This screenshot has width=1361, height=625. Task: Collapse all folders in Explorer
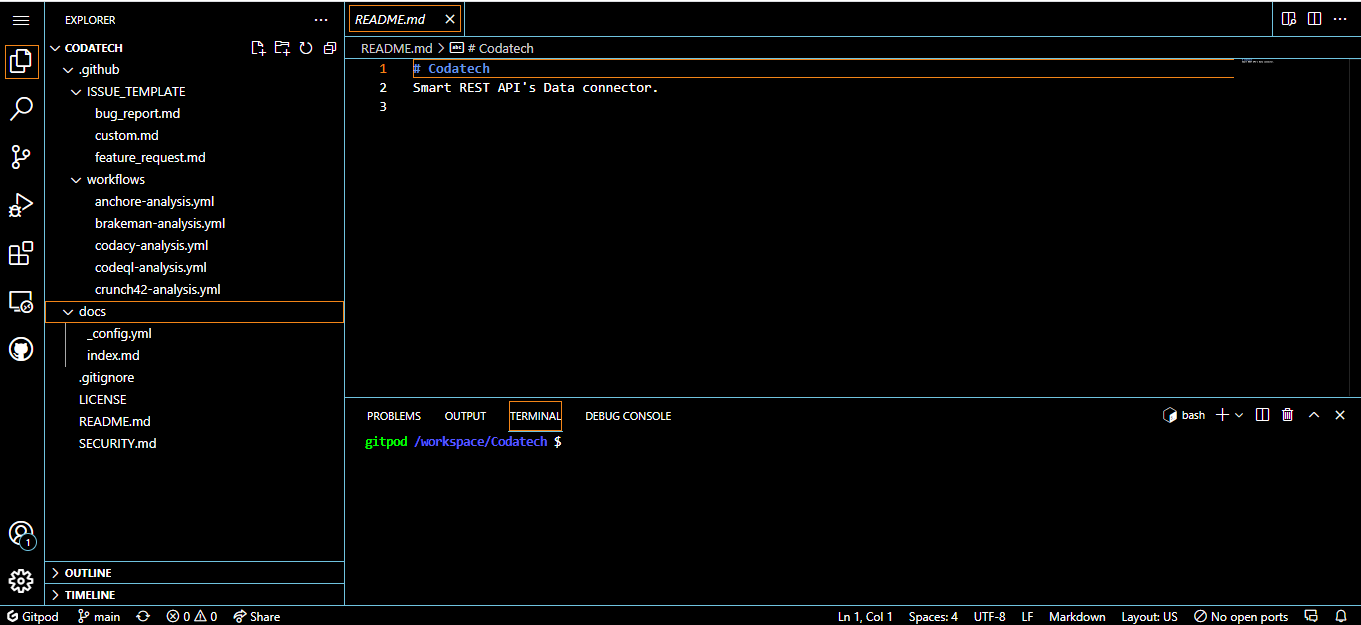click(330, 47)
